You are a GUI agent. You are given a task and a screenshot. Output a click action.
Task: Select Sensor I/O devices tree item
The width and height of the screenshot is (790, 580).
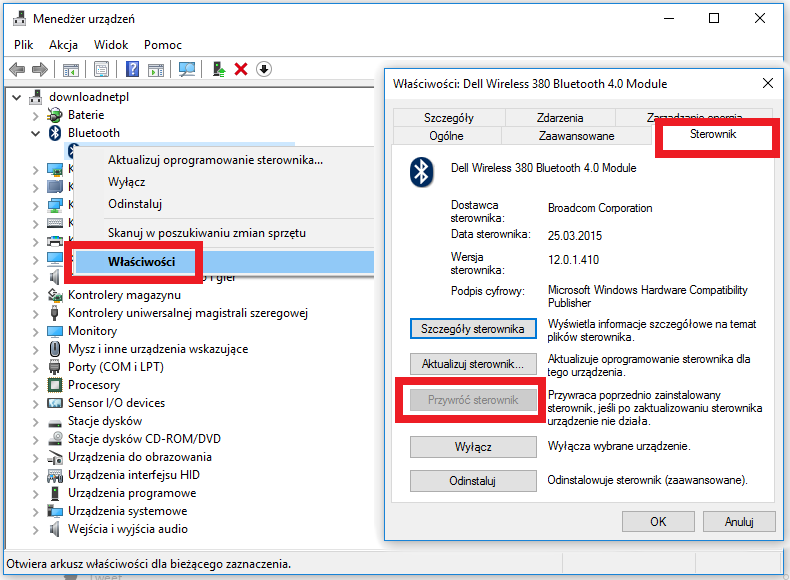[x=116, y=403]
